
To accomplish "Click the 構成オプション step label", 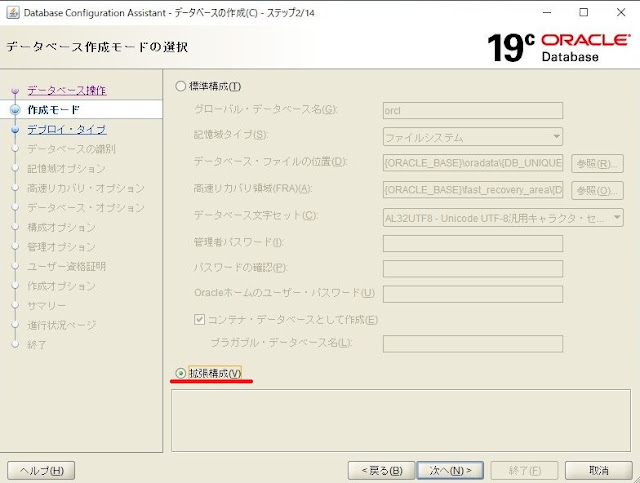I will coord(62,227).
